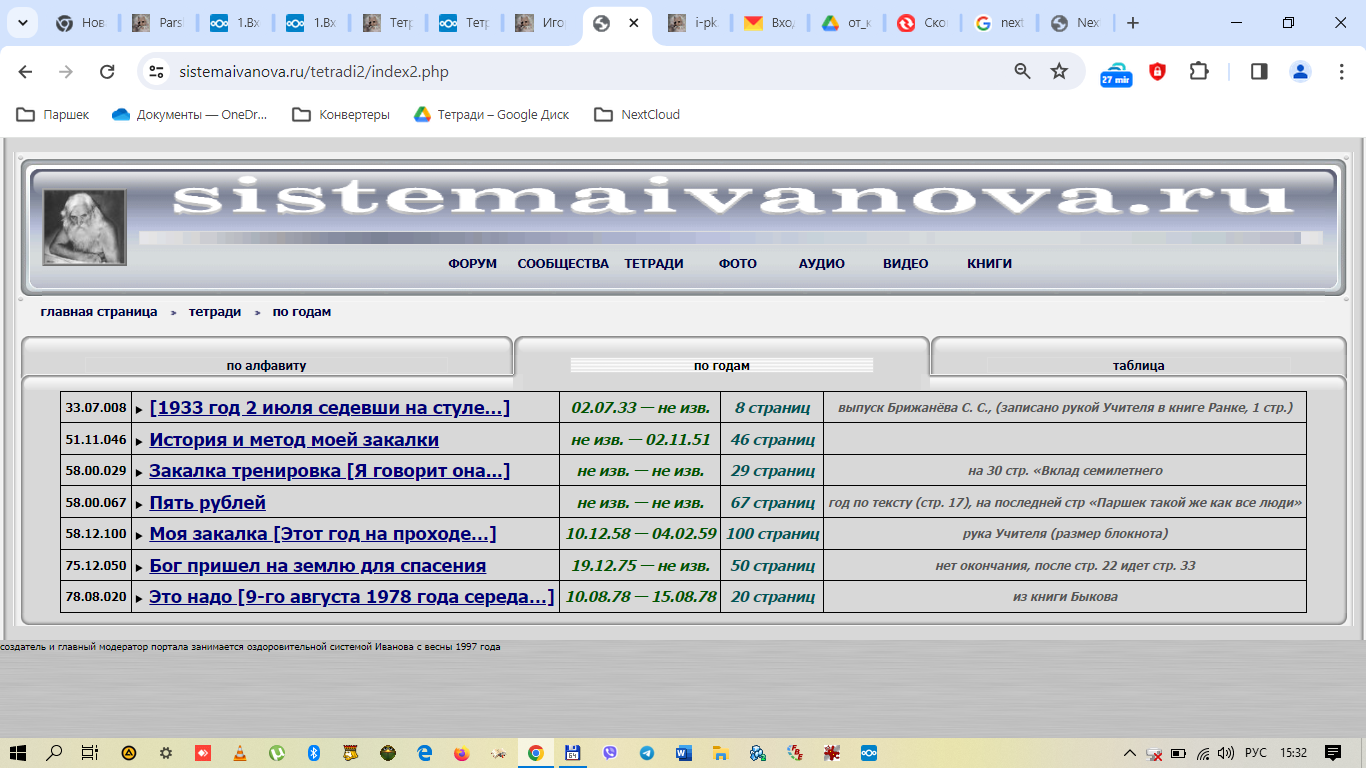
Task: Click the portrait thumbnail in site header
Action: (85, 227)
